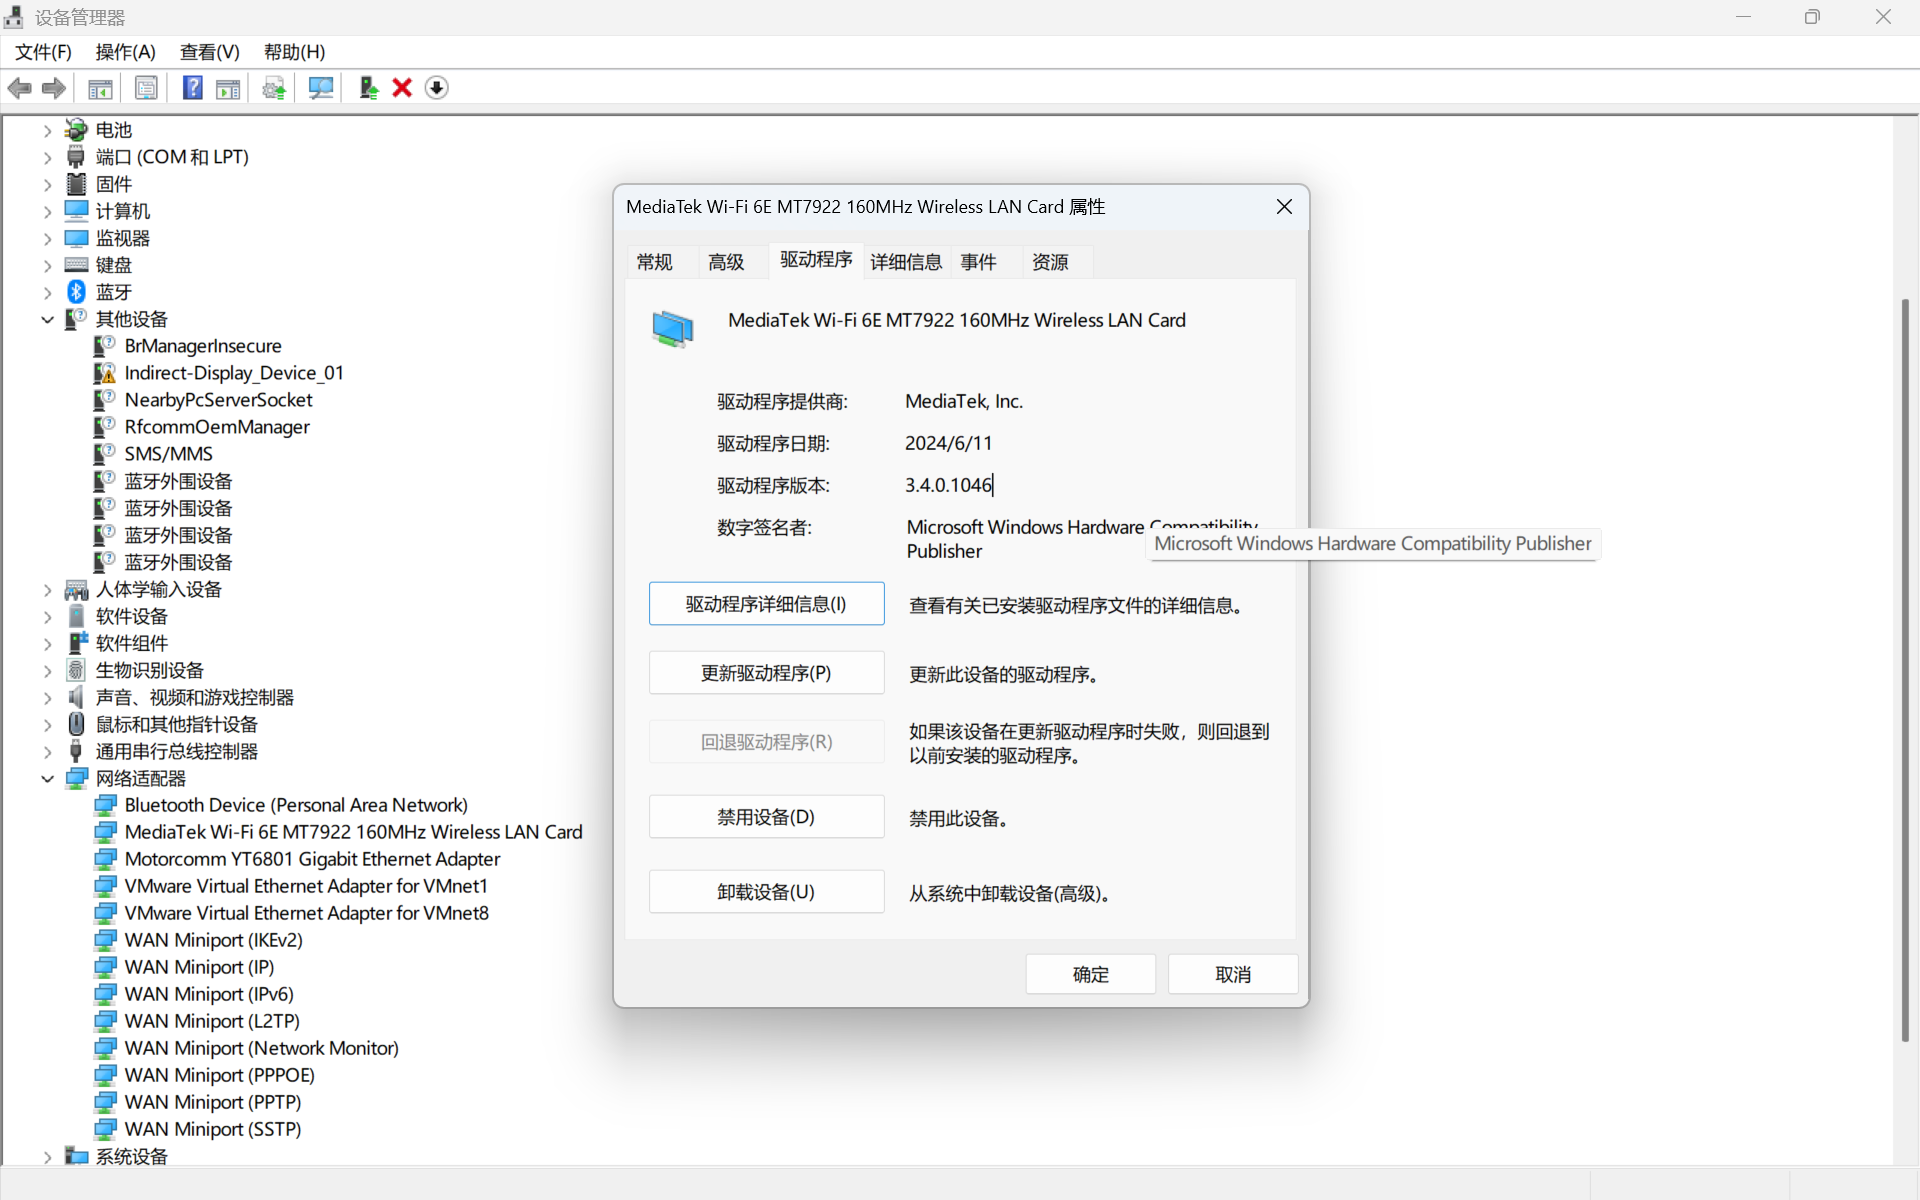Click the red X uninstall device icon

click(402, 88)
